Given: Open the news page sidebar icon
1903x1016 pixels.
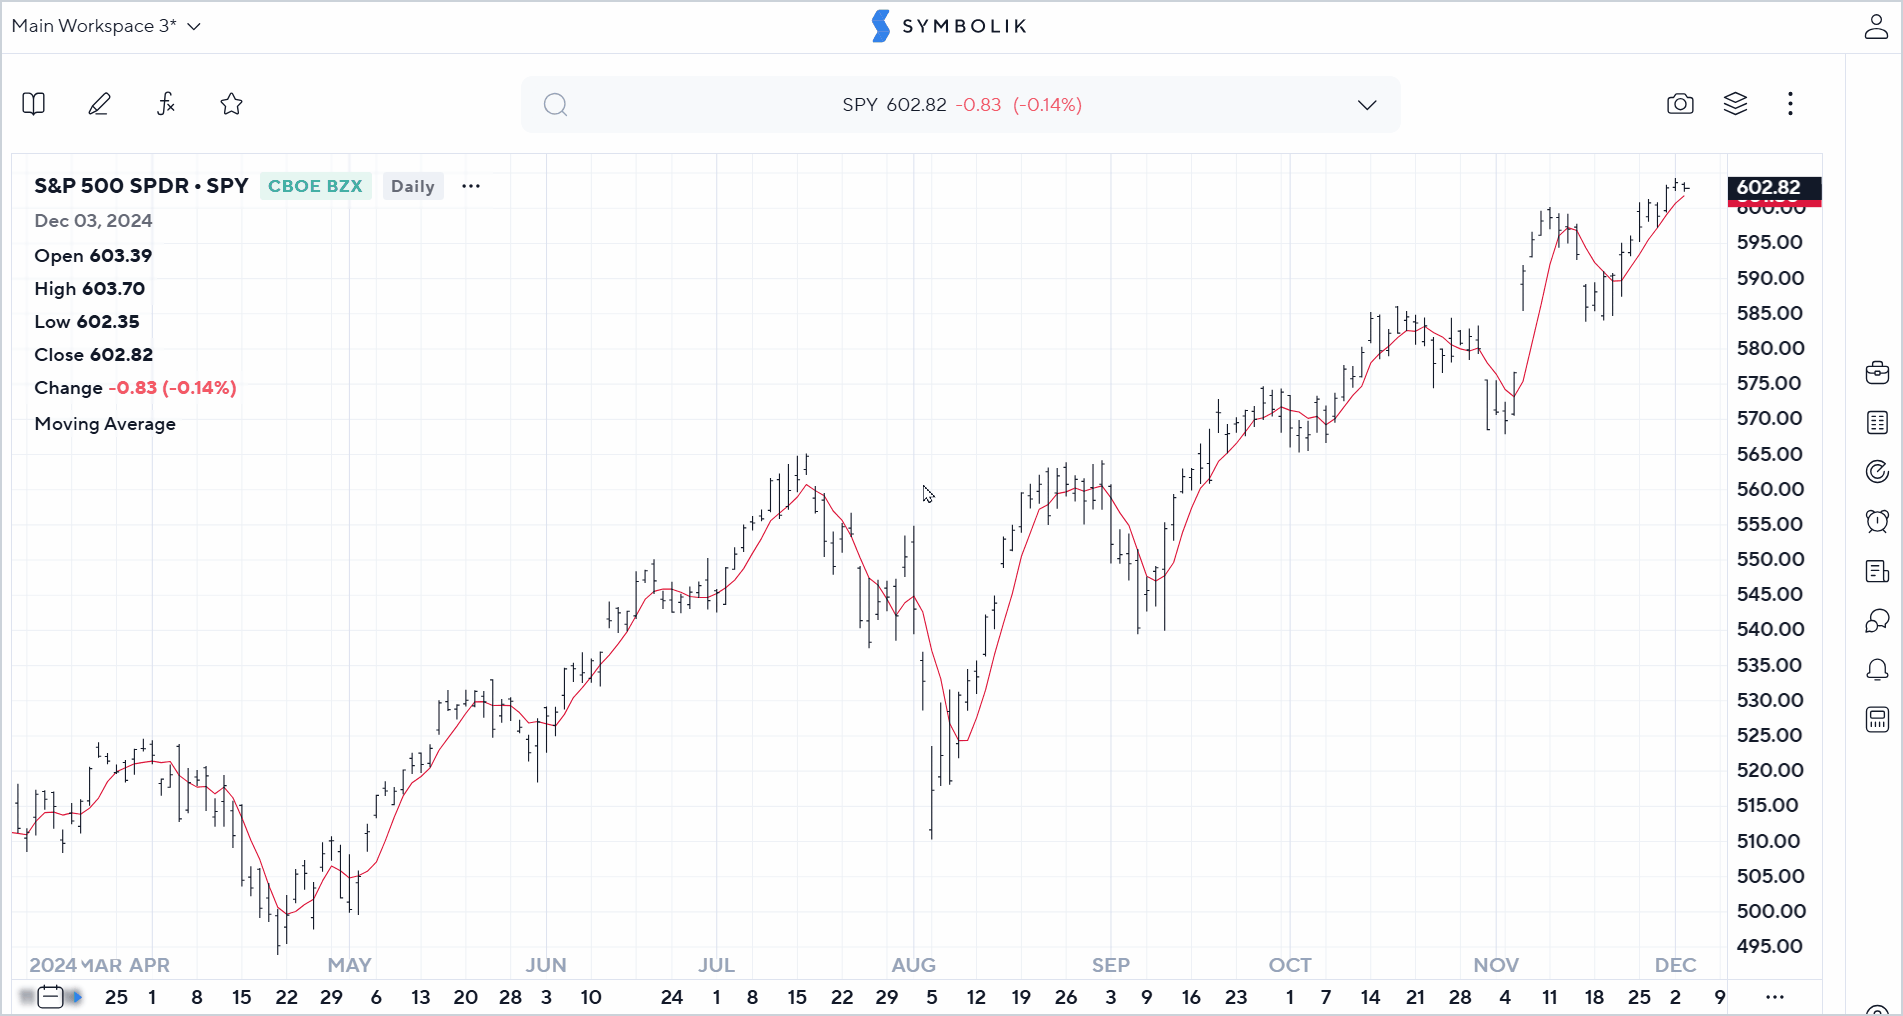Looking at the screenshot, I should click(x=1877, y=572).
